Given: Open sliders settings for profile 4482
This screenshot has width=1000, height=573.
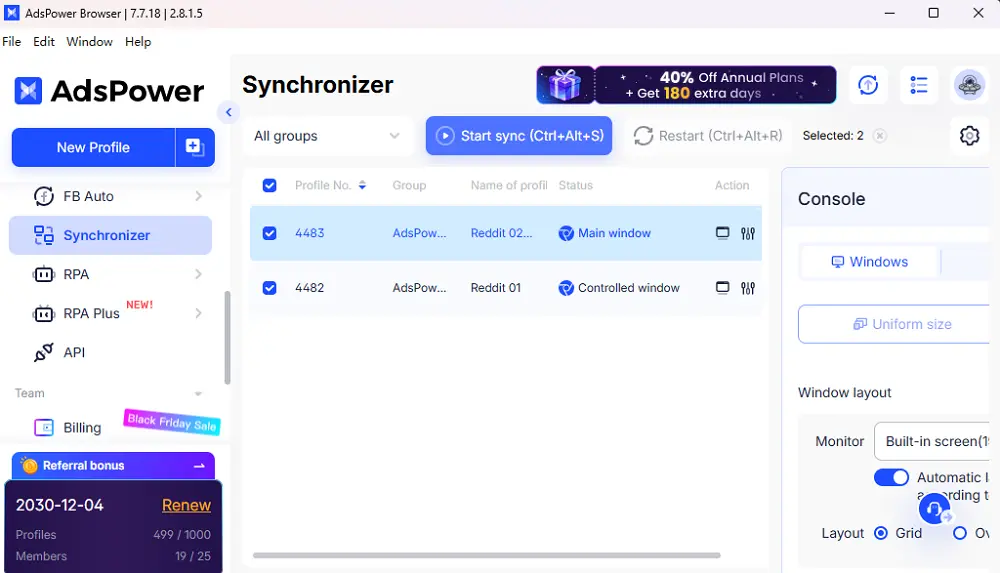Looking at the screenshot, I should (747, 288).
